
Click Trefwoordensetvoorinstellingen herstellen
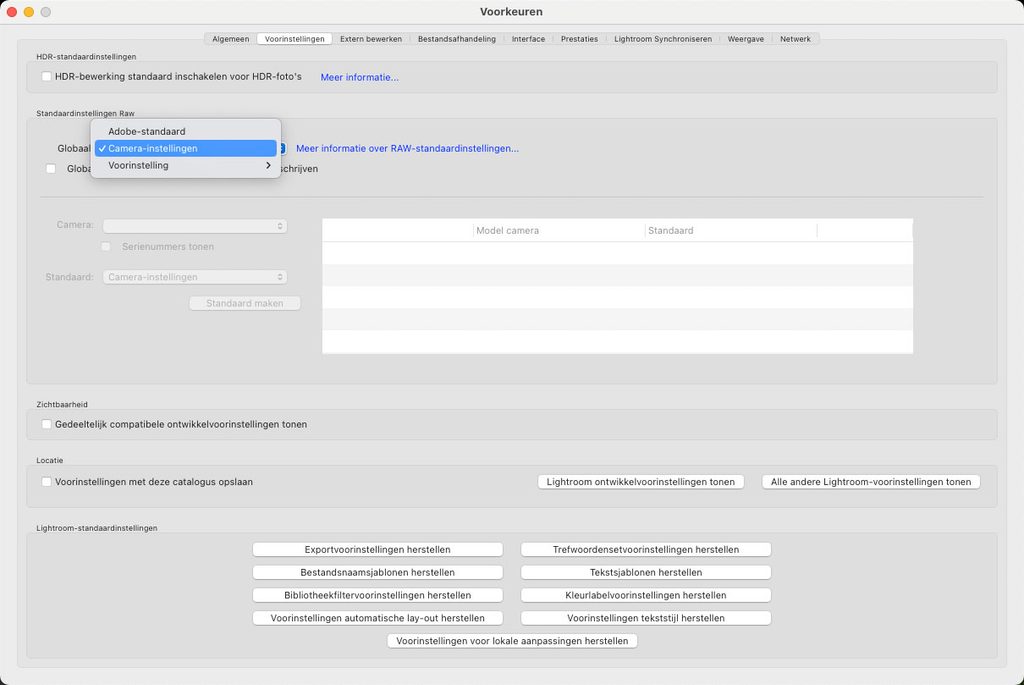646,549
